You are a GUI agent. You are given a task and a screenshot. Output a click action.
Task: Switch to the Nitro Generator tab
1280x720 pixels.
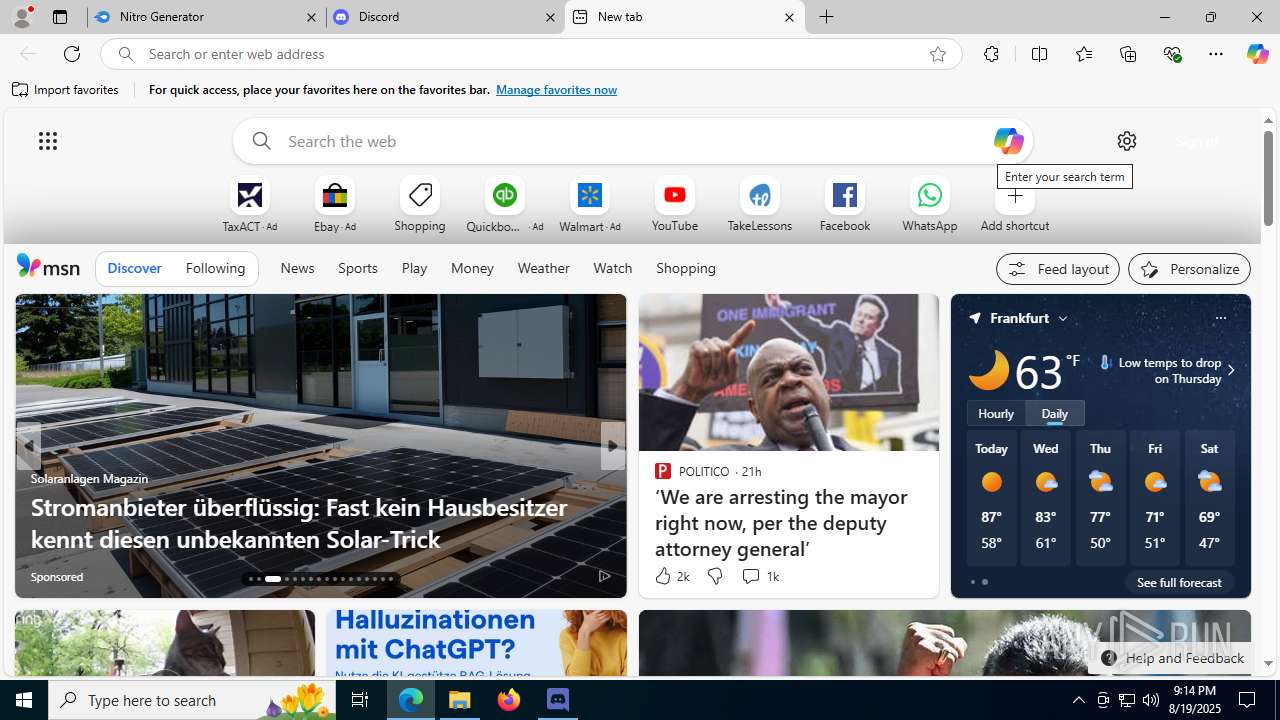pyautogui.click(x=205, y=17)
